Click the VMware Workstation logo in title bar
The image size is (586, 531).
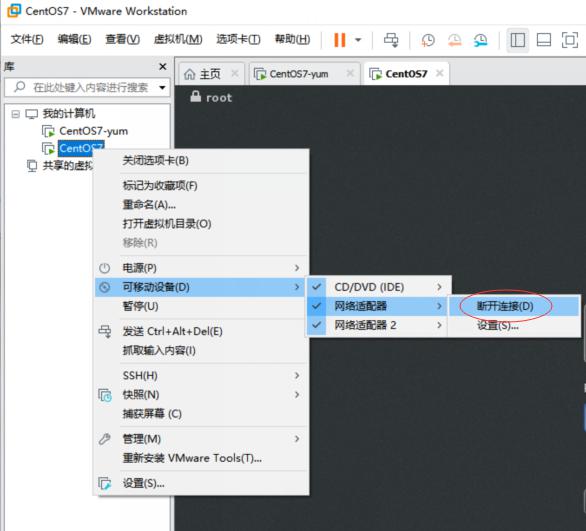pyautogui.click(x=14, y=11)
